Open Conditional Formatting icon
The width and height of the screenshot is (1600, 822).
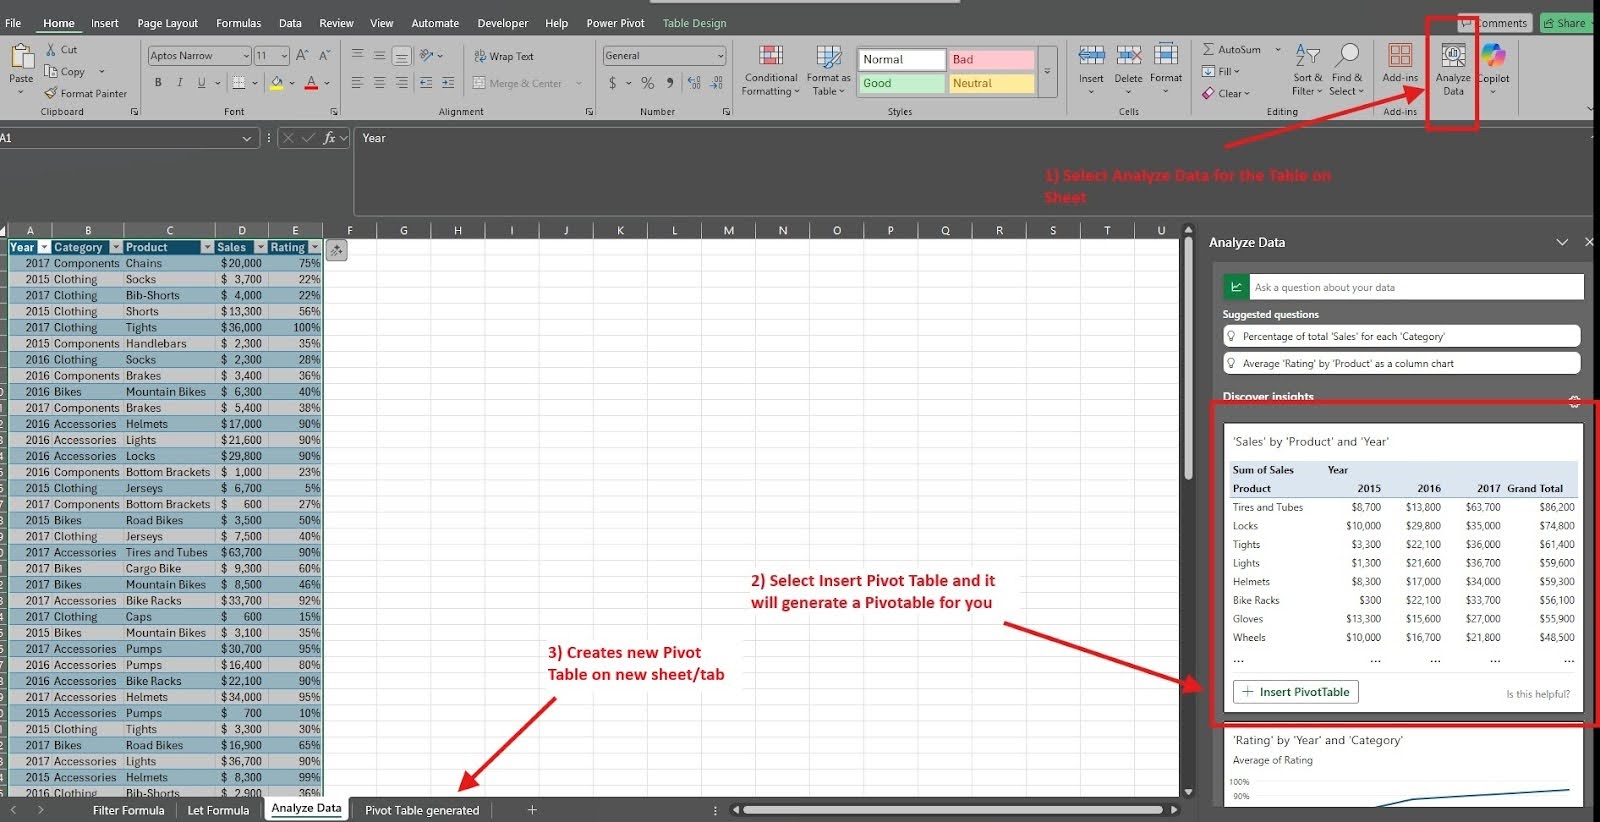770,57
